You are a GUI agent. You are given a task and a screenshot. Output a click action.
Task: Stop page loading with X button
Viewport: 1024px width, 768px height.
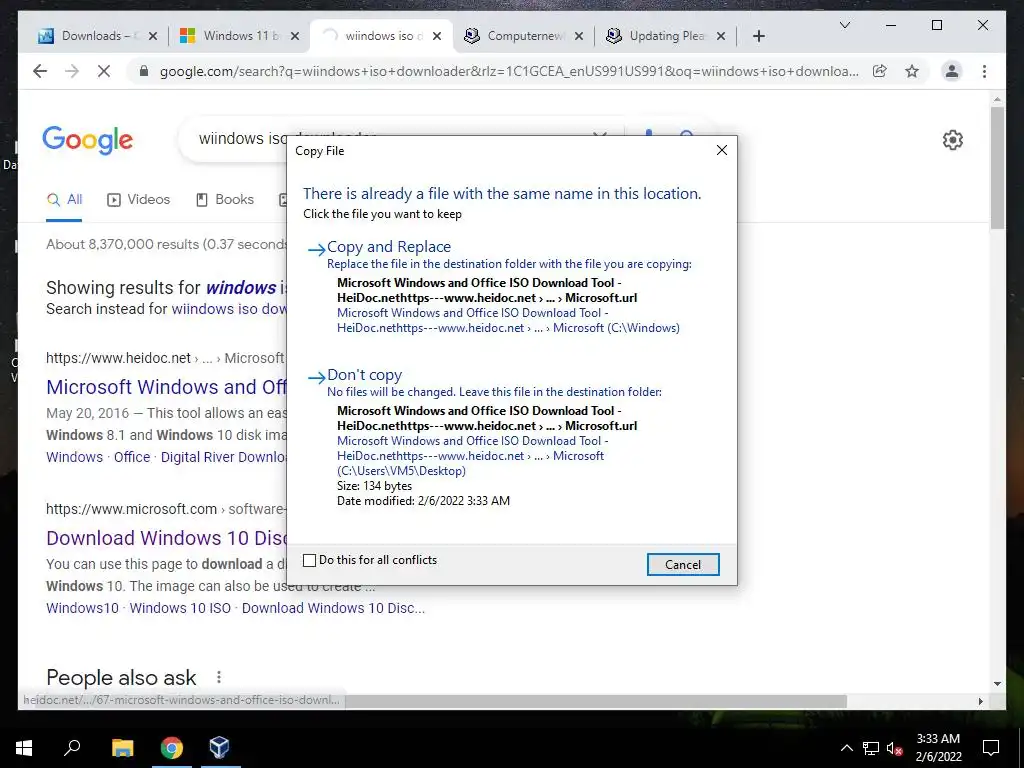(x=104, y=71)
